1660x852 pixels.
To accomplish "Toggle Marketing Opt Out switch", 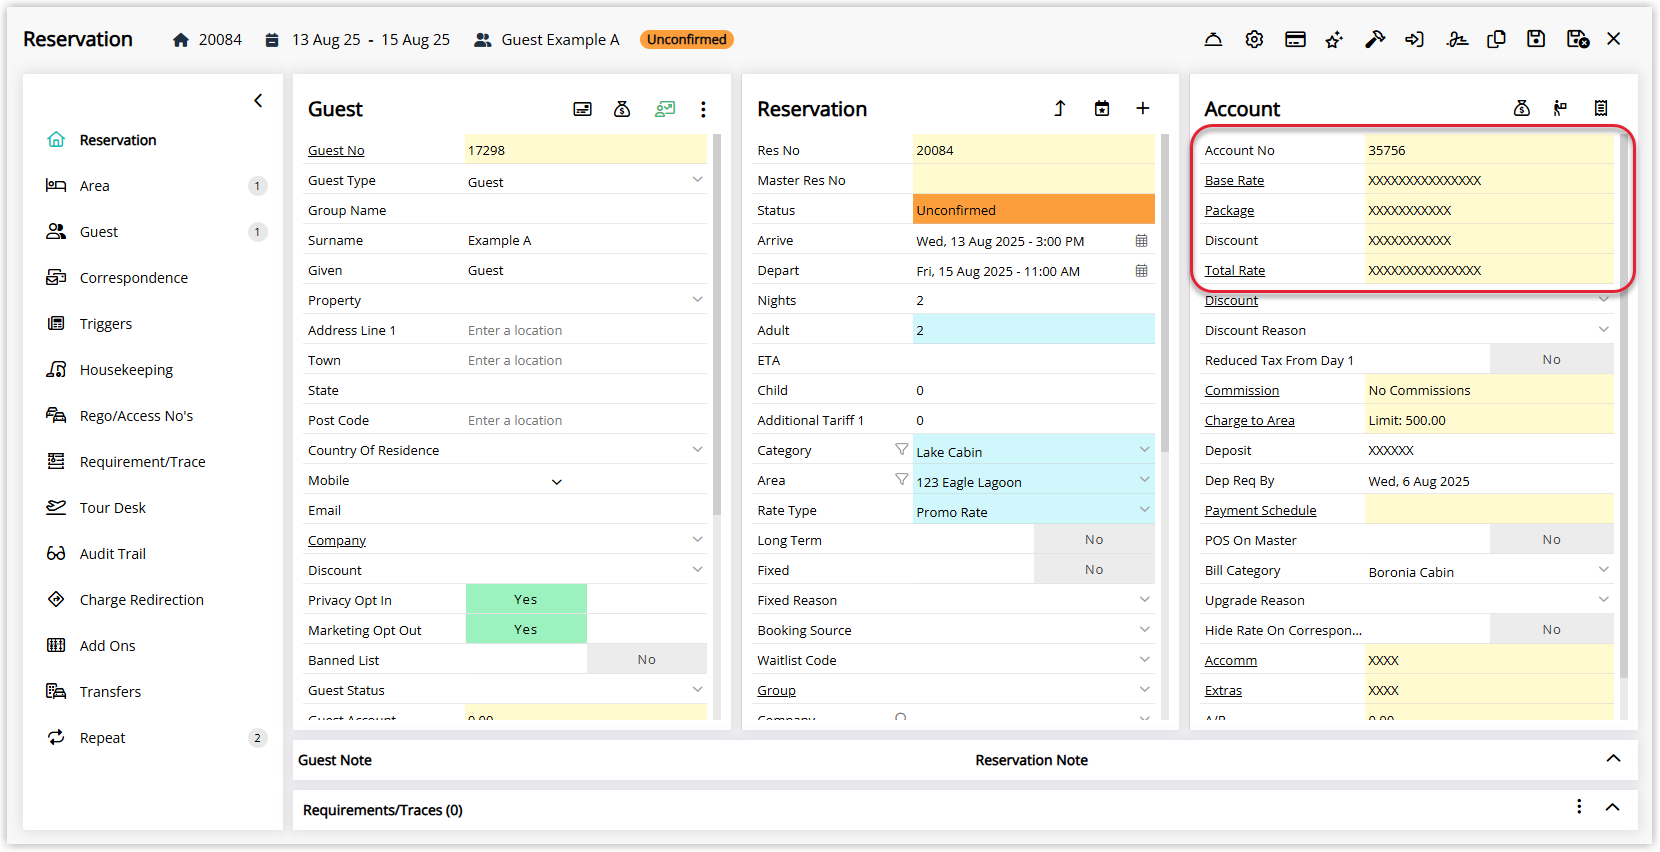I will 526,629.
